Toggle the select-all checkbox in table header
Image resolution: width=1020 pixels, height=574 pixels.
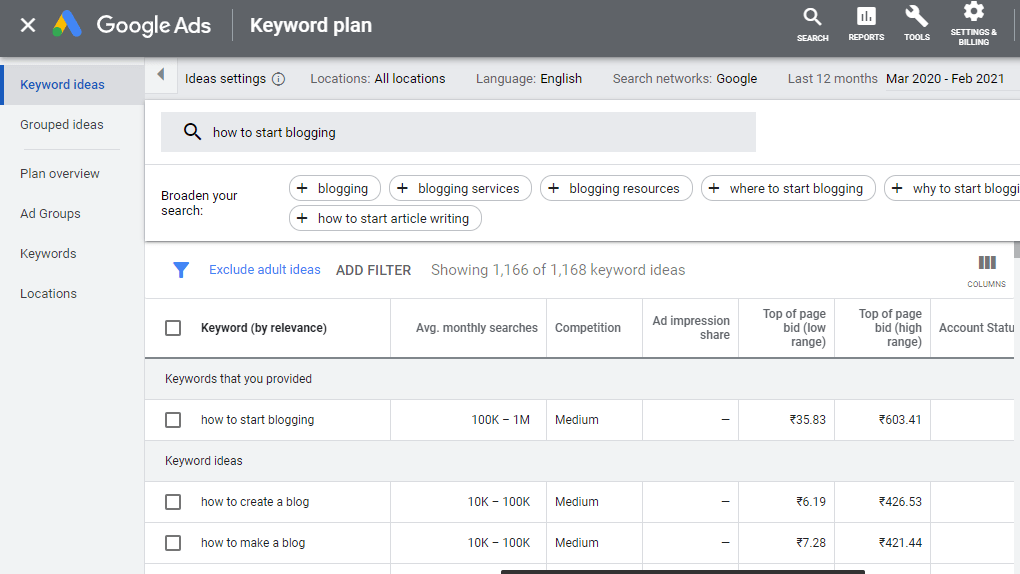pyautogui.click(x=173, y=328)
